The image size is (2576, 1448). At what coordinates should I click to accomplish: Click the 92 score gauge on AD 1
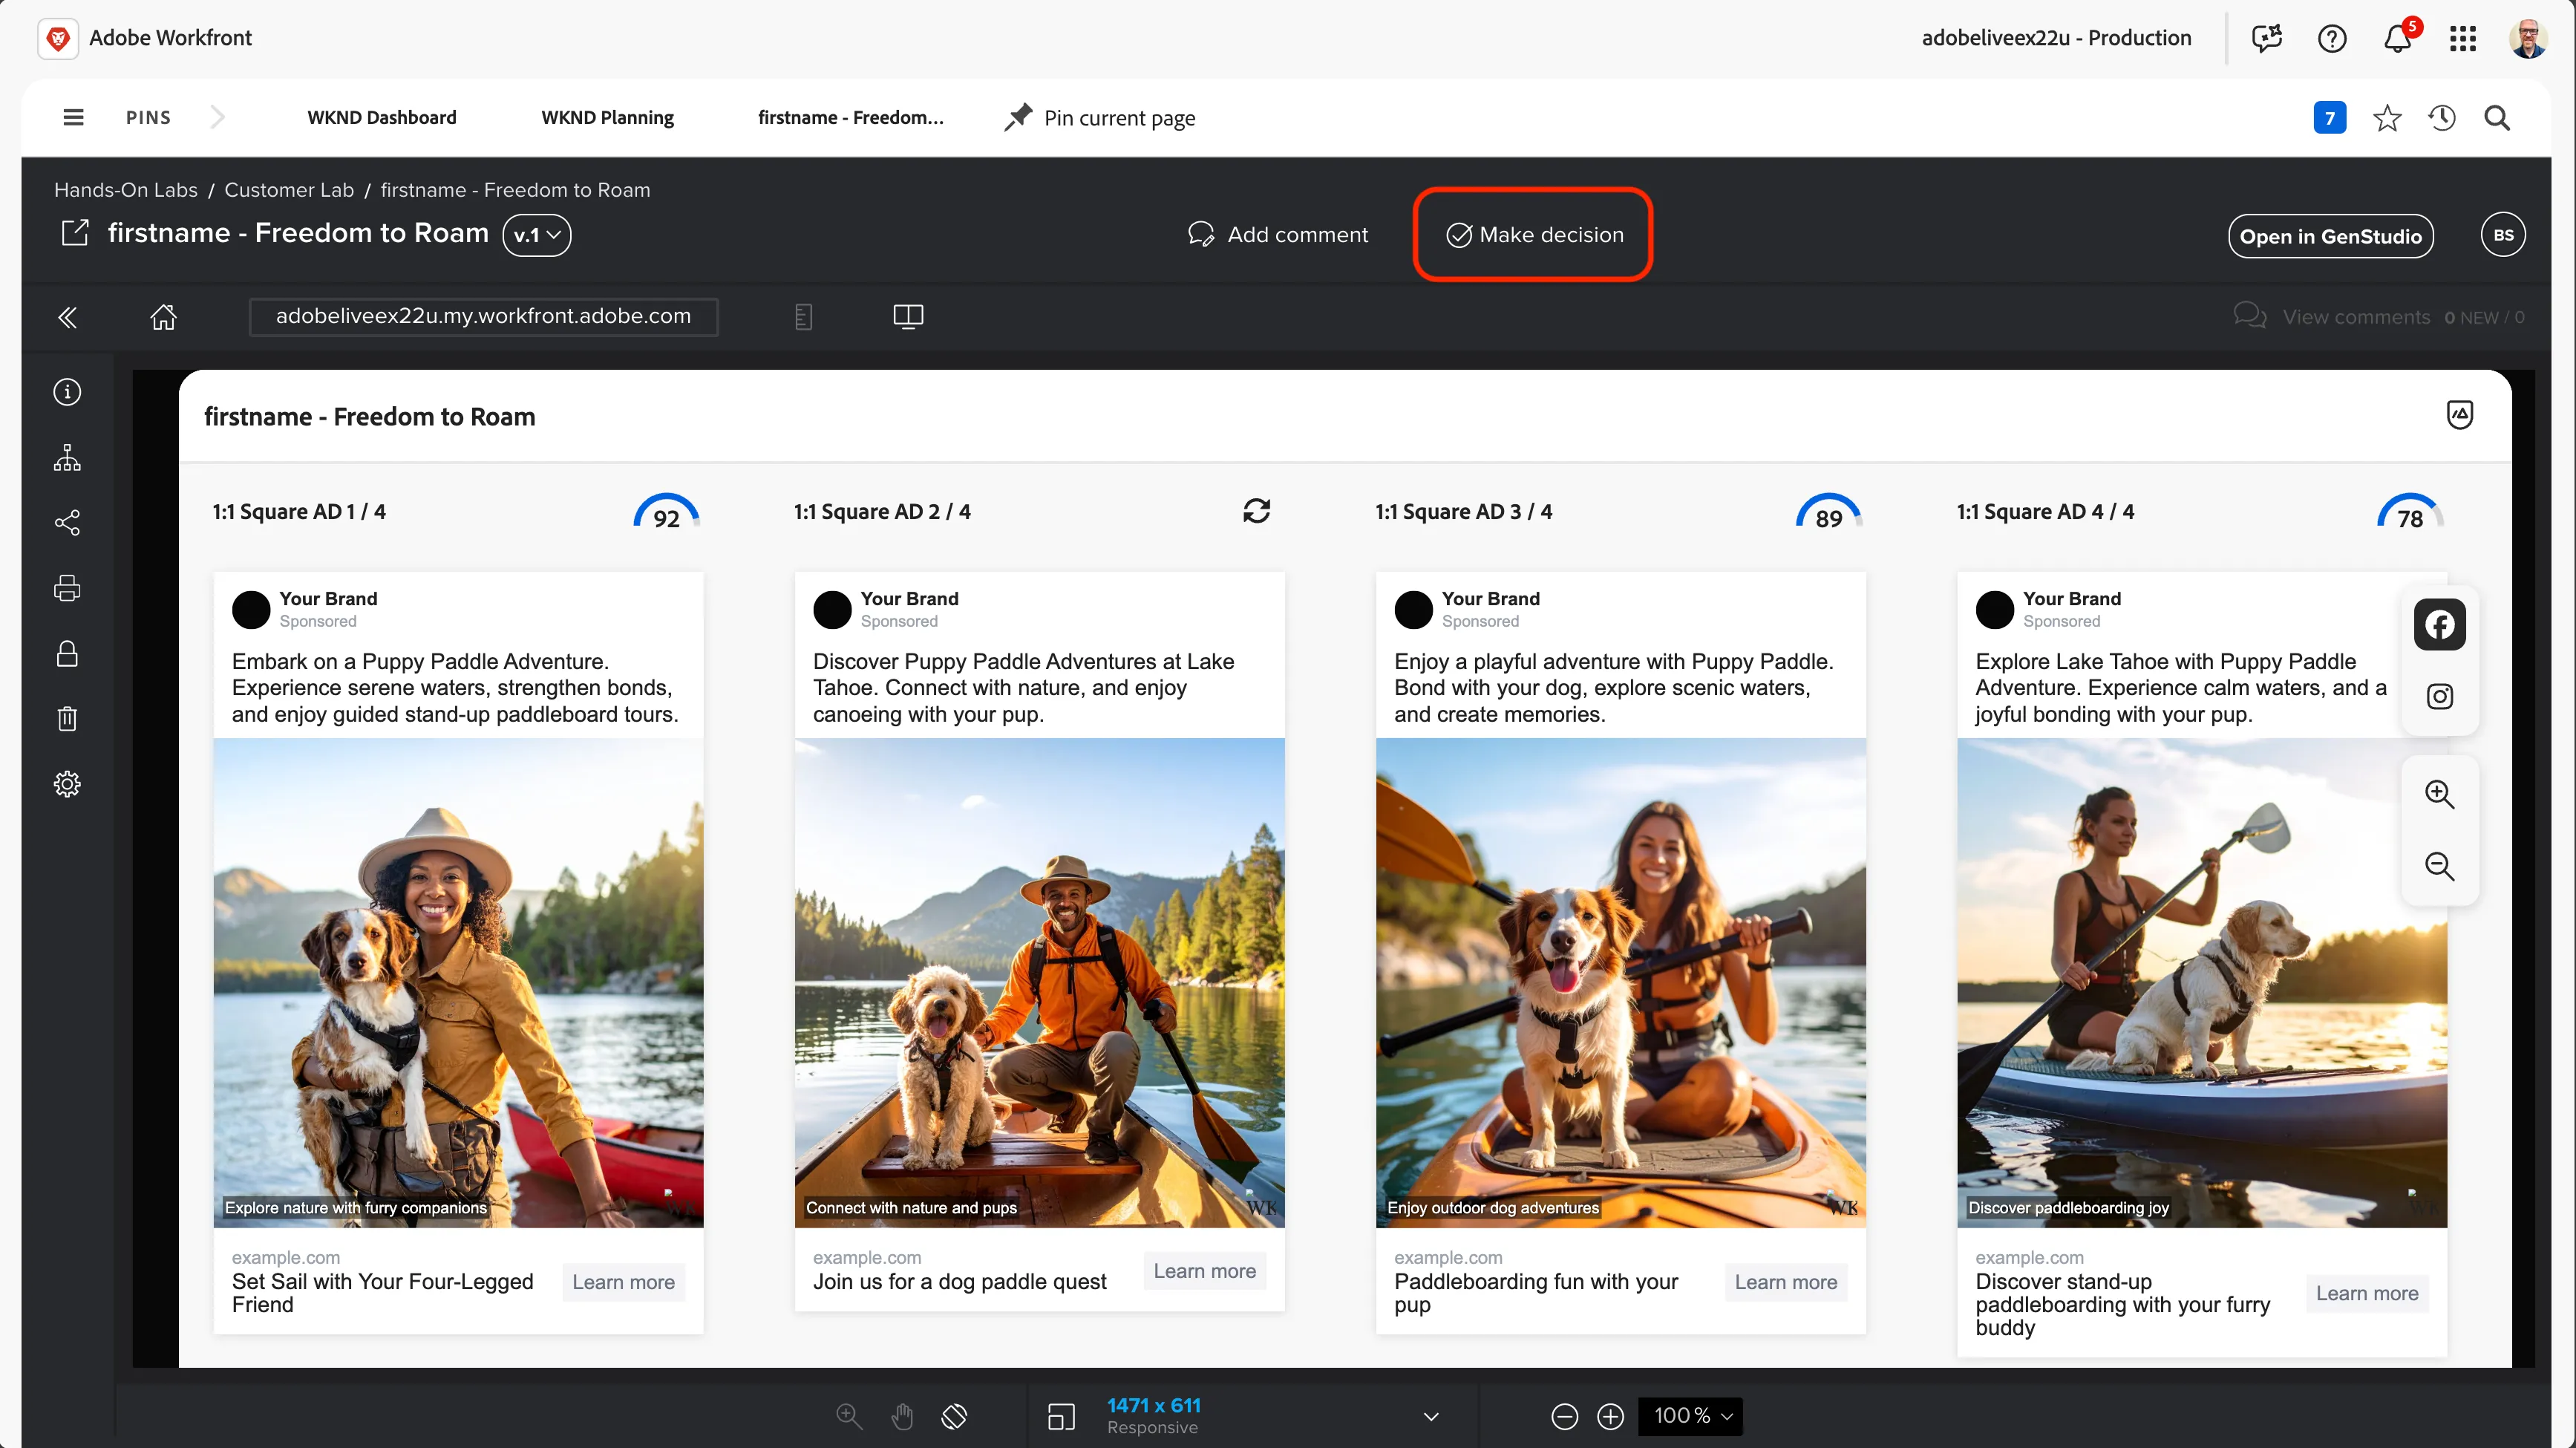click(666, 512)
